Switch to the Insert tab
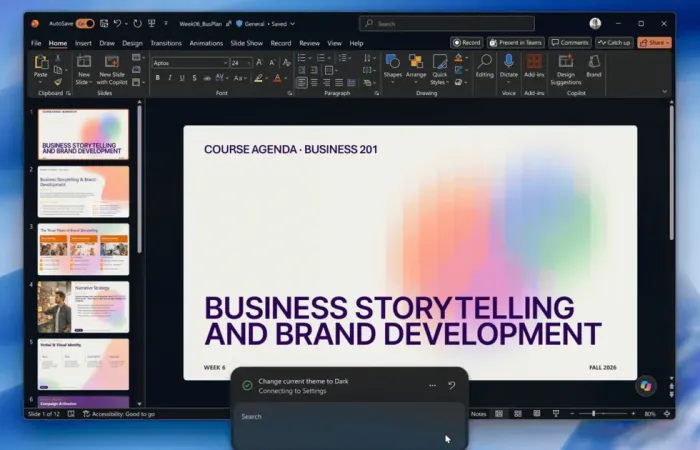Image resolution: width=700 pixels, height=450 pixels. [x=83, y=43]
